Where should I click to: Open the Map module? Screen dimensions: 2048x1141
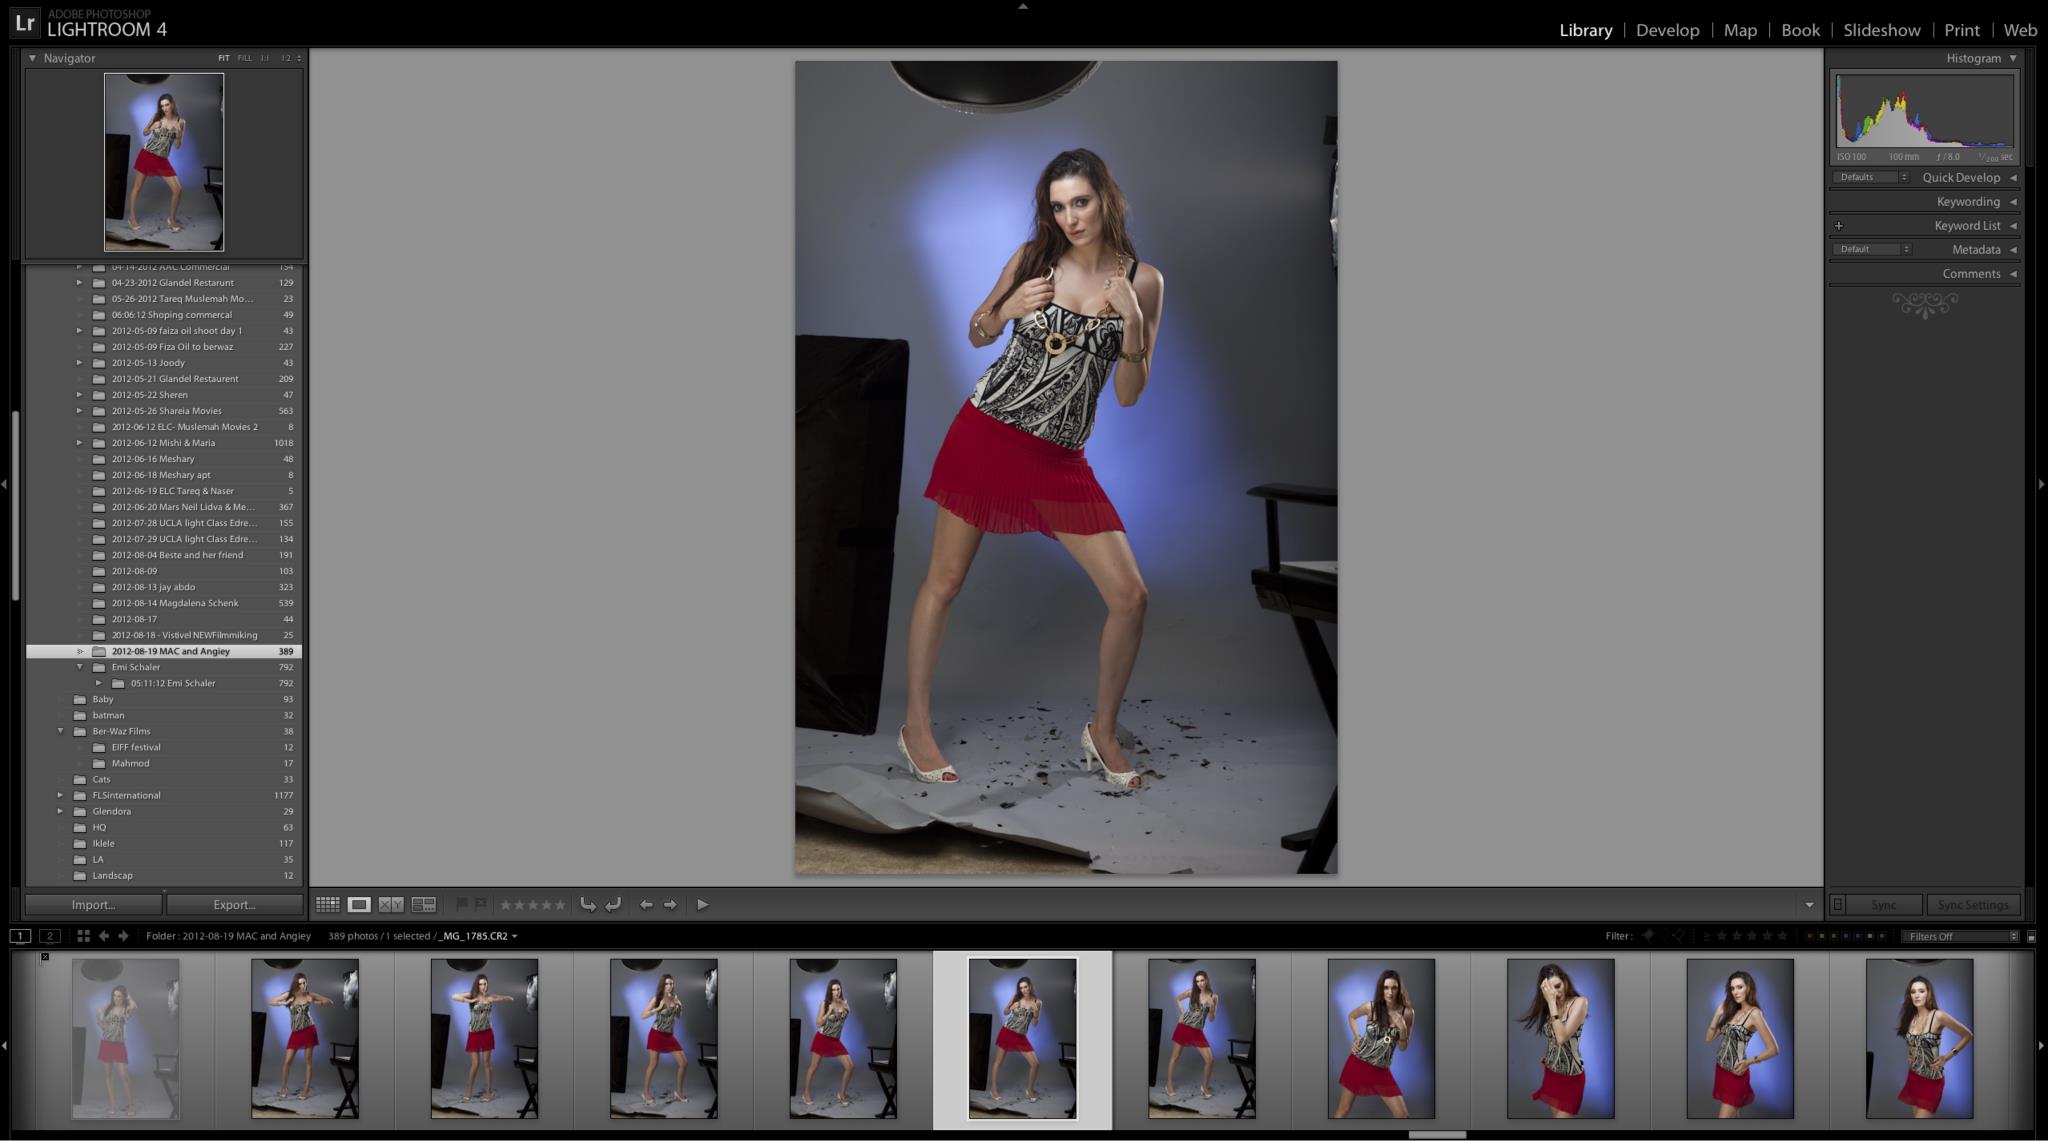click(1740, 30)
